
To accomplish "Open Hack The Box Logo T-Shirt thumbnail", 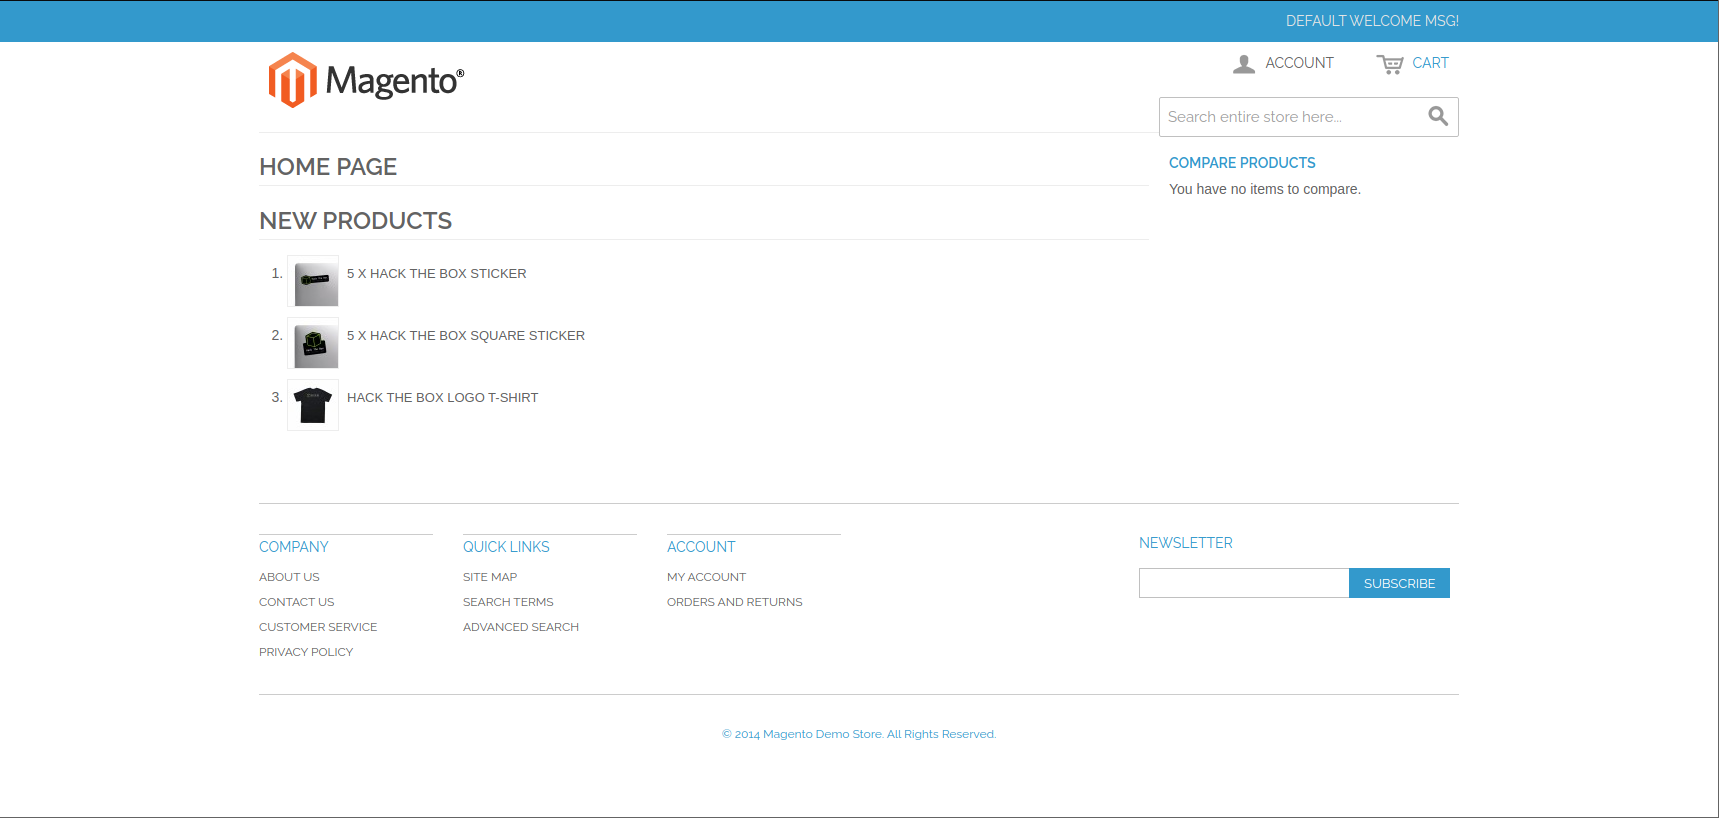I will tap(313, 405).
